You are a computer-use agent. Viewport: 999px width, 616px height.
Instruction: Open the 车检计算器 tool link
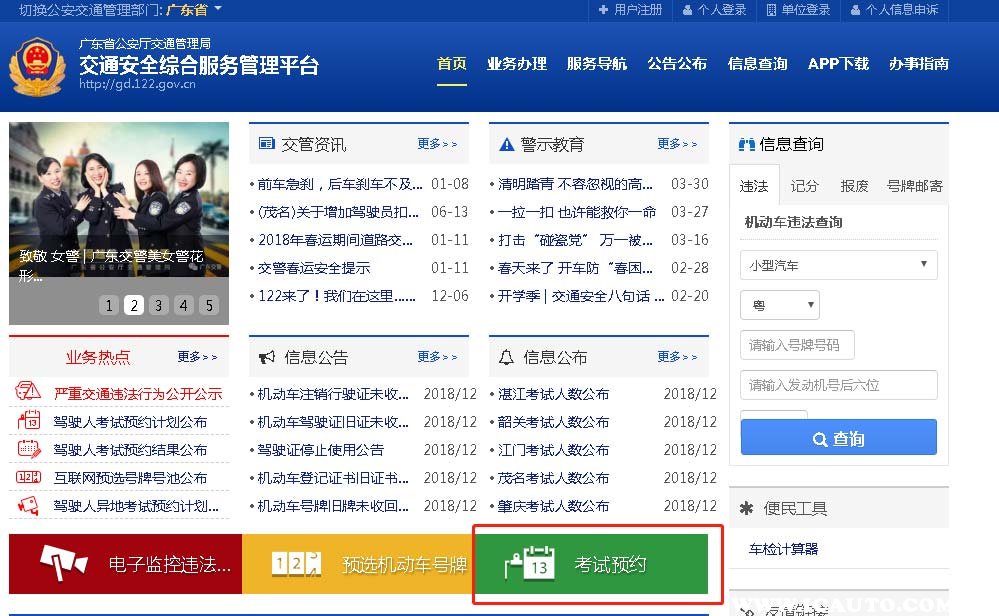tap(784, 549)
